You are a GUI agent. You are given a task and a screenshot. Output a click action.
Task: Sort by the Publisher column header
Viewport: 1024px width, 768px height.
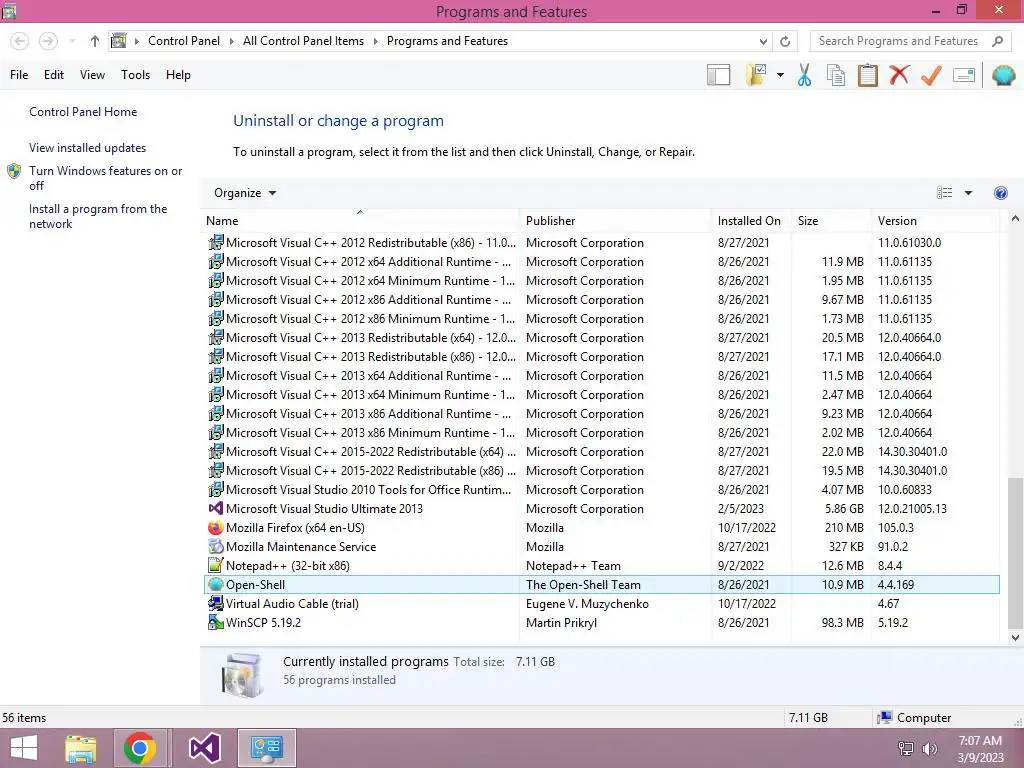[x=615, y=221]
